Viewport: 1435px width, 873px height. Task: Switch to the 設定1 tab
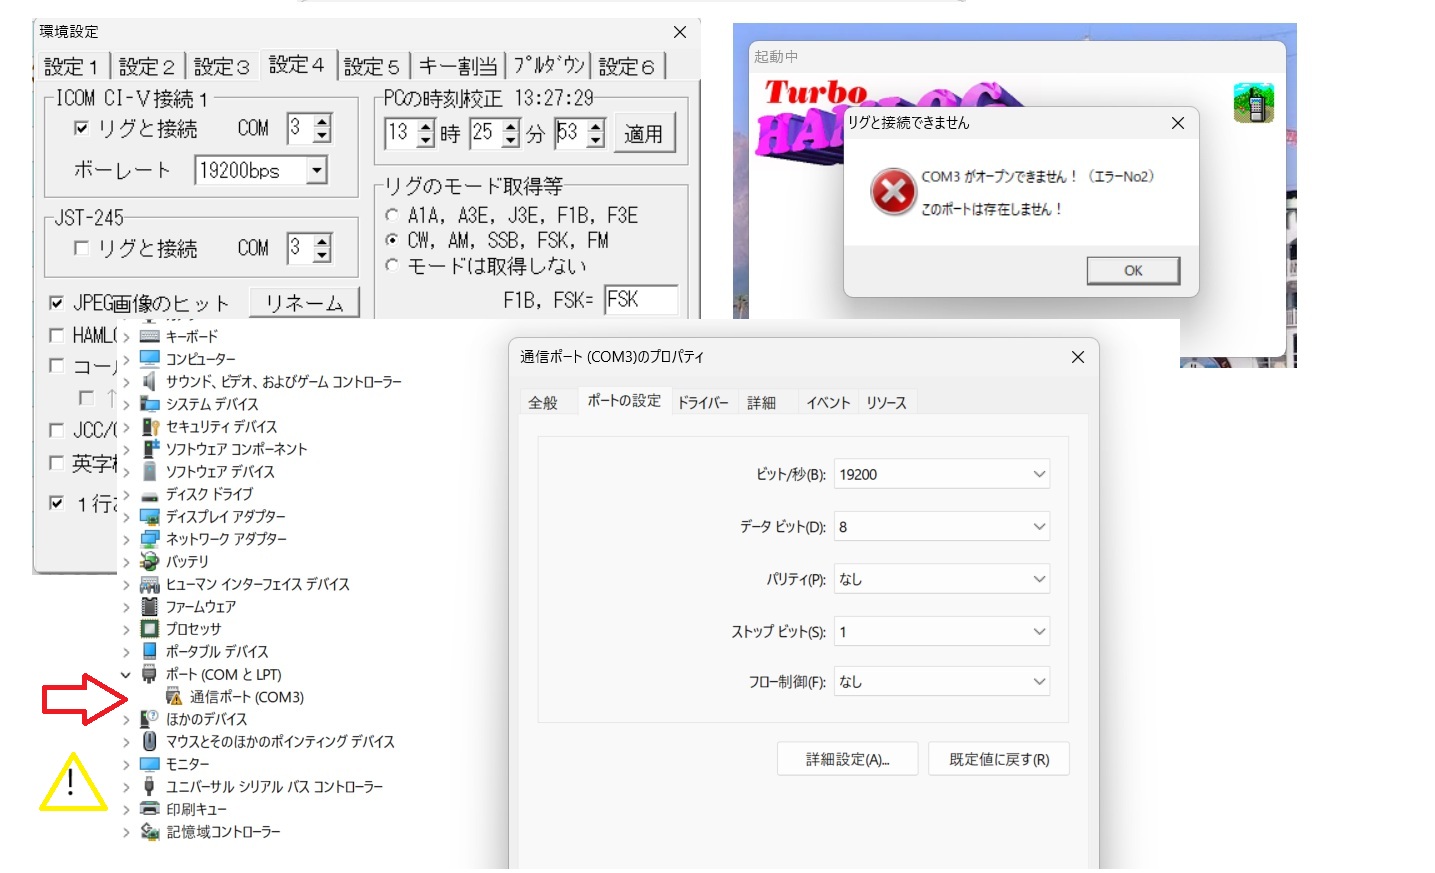pyautogui.click(x=71, y=67)
